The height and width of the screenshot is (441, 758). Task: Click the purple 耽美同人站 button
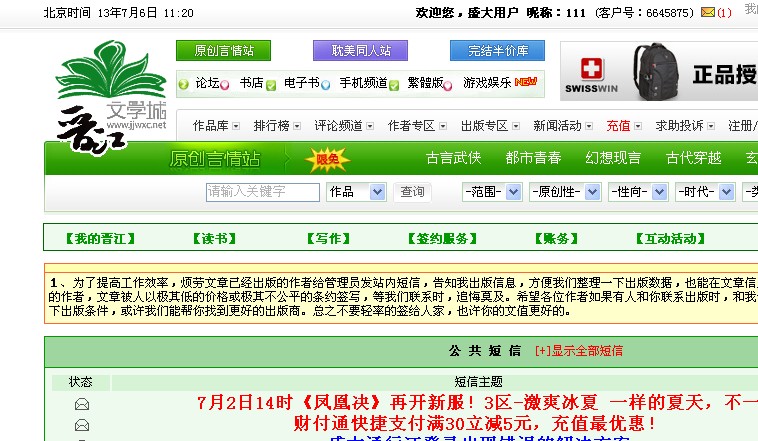pos(361,50)
